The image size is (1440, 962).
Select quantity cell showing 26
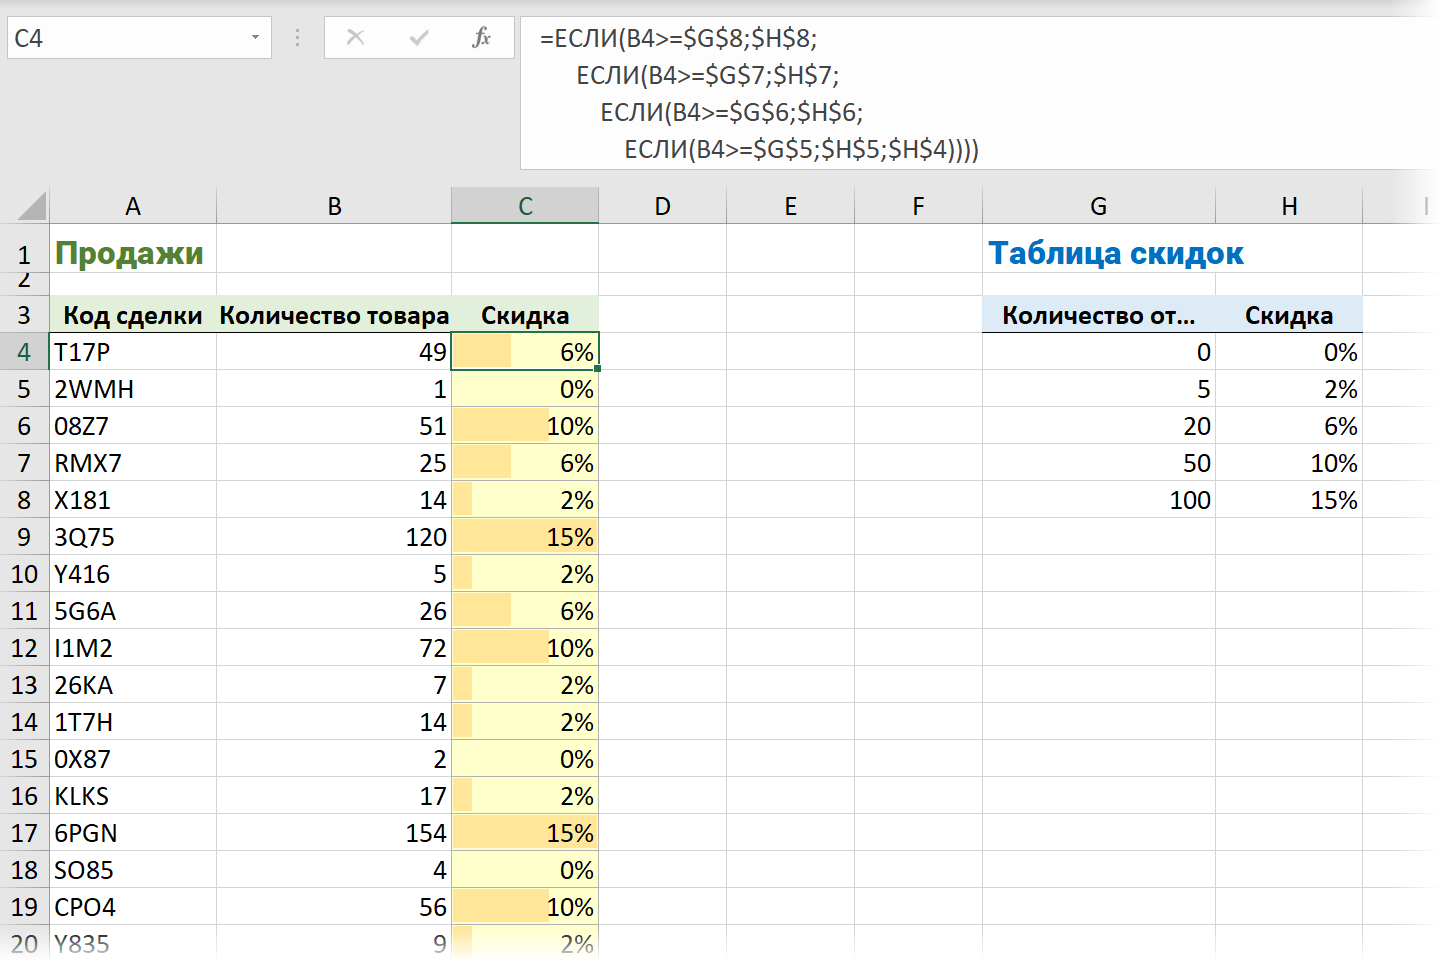point(334,611)
